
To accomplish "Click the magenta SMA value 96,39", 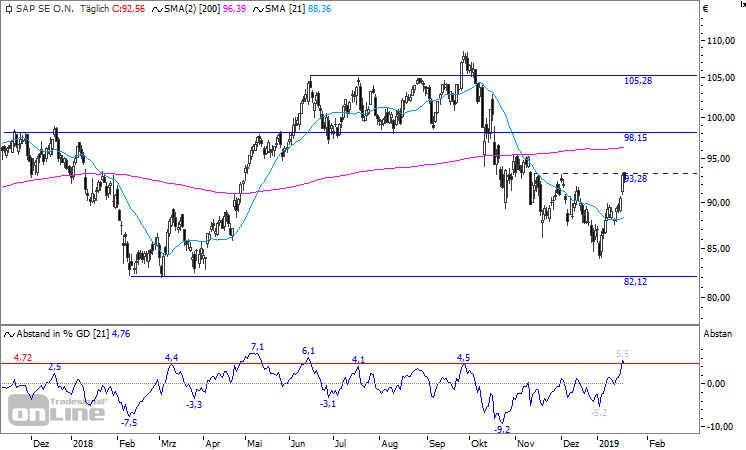I will [234, 9].
